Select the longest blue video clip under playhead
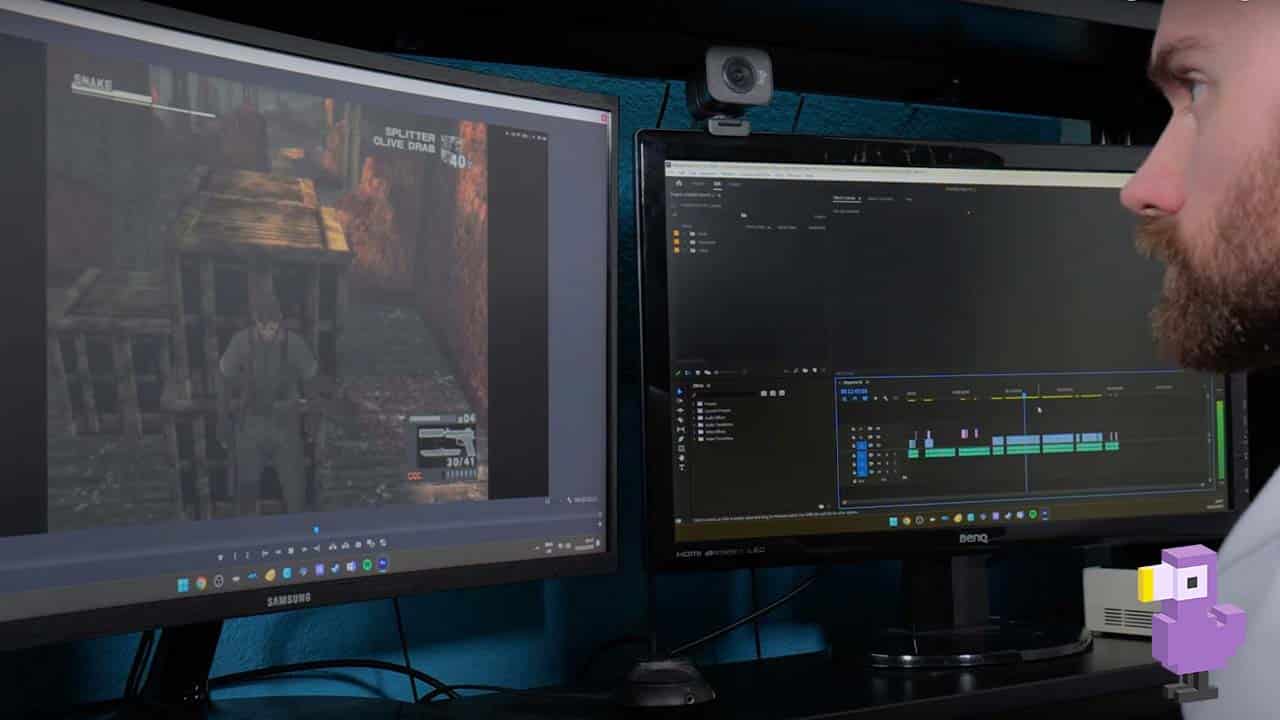This screenshot has height=720, width=1280. point(1023,440)
